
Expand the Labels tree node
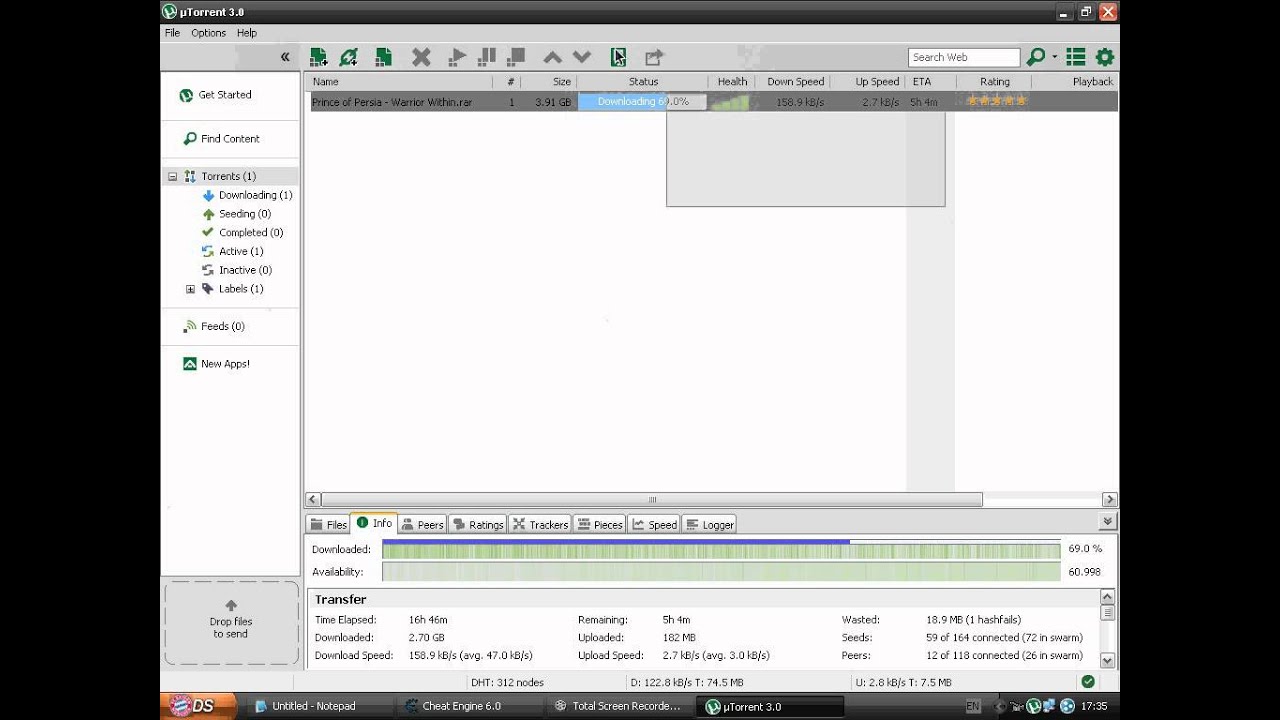point(190,289)
